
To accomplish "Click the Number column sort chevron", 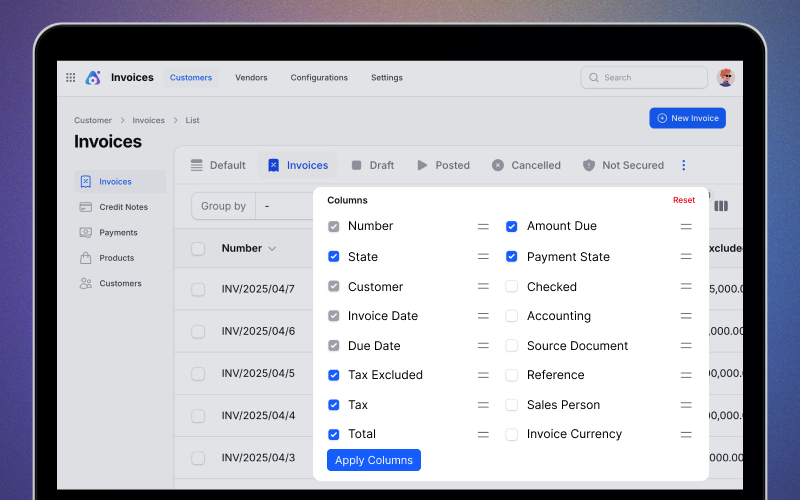I will pos(272,249).
